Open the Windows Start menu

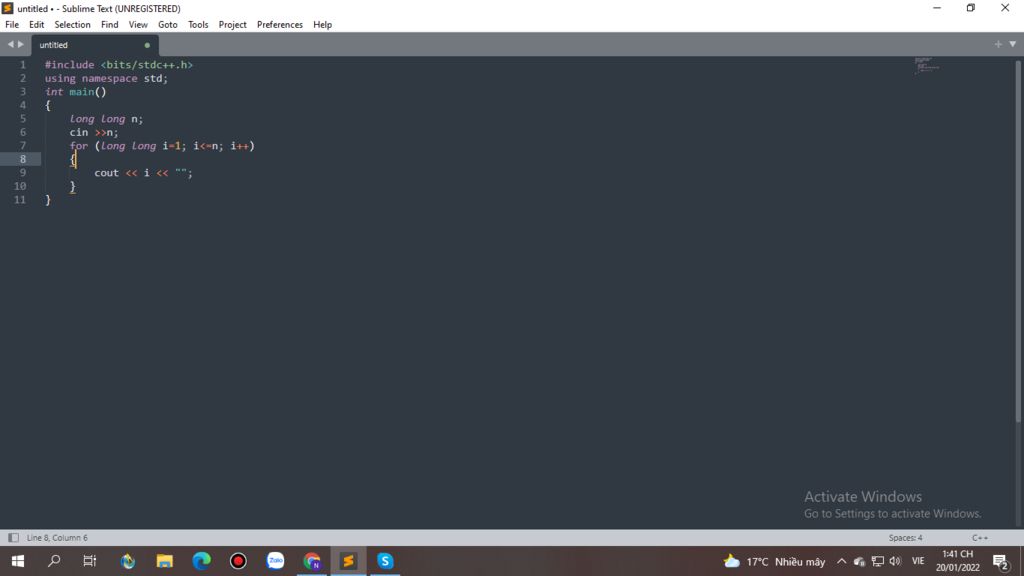(x=18, y=561)
